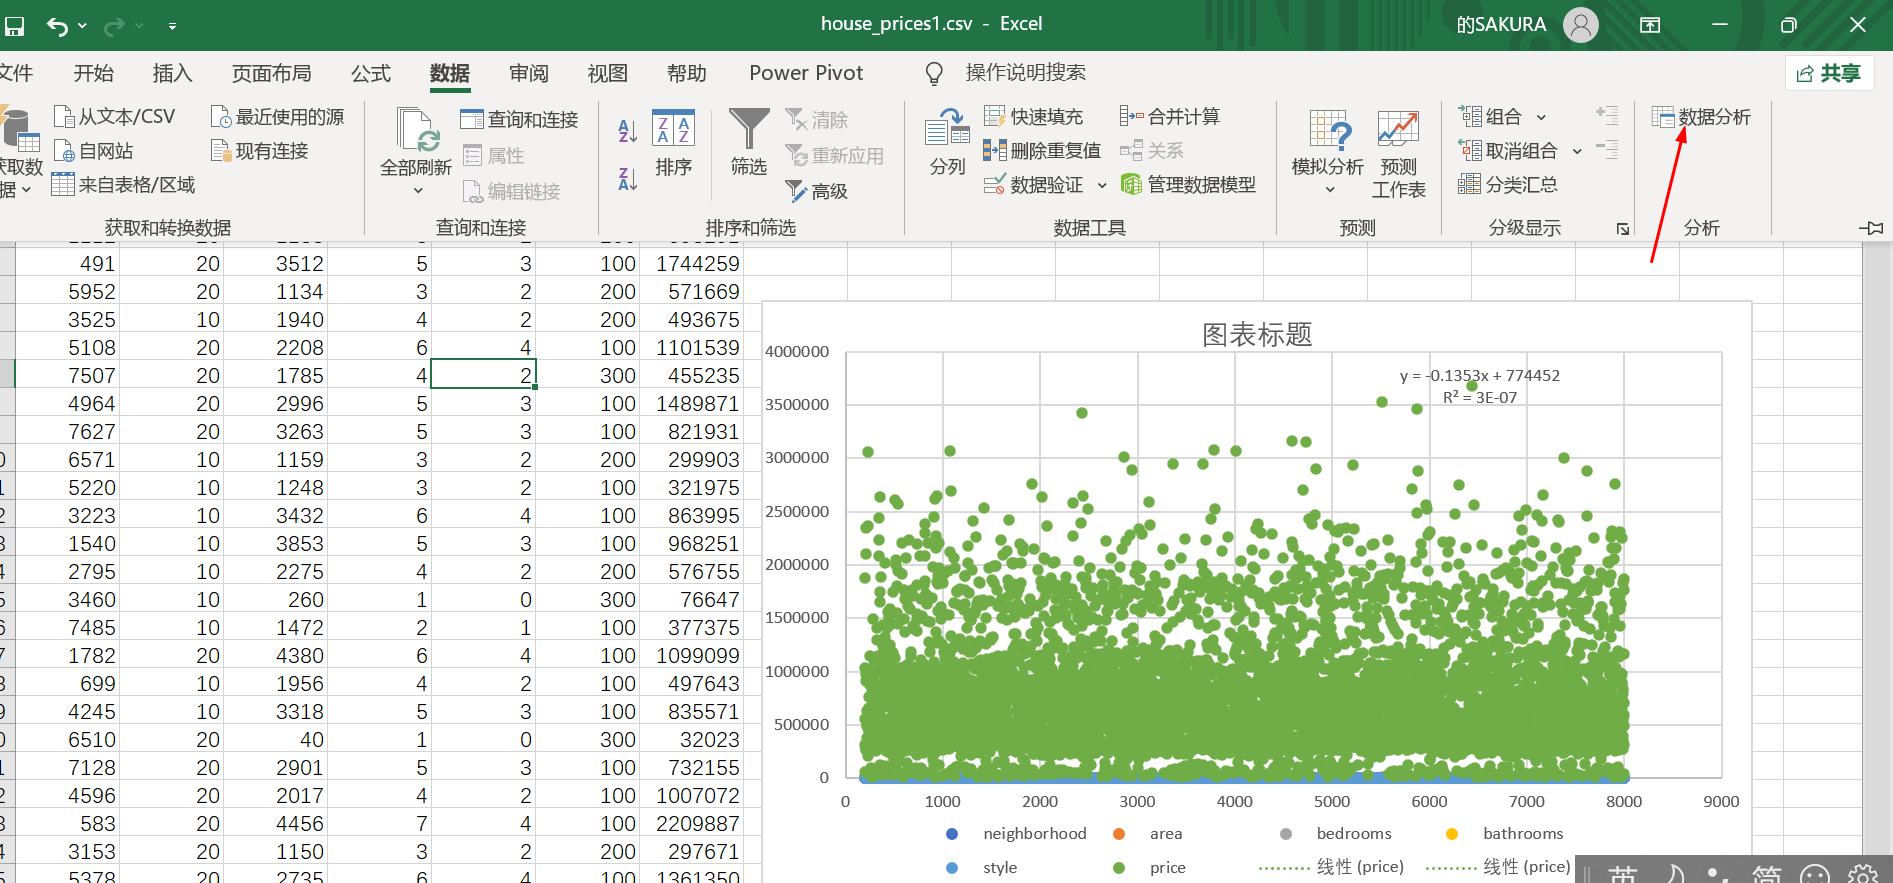
Task: Click the area legend entry
Action: pyautogui.click(x=1148, y=834)
